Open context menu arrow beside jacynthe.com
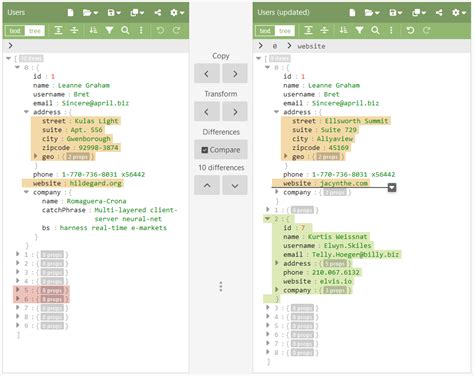 point(392,187)
